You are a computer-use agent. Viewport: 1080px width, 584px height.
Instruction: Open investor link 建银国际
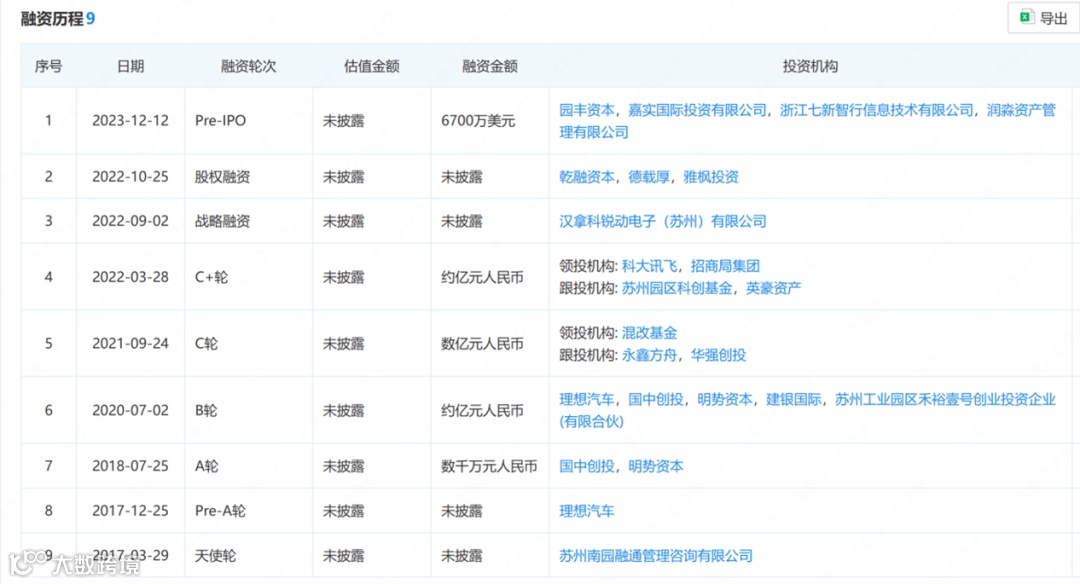(793, 399)
